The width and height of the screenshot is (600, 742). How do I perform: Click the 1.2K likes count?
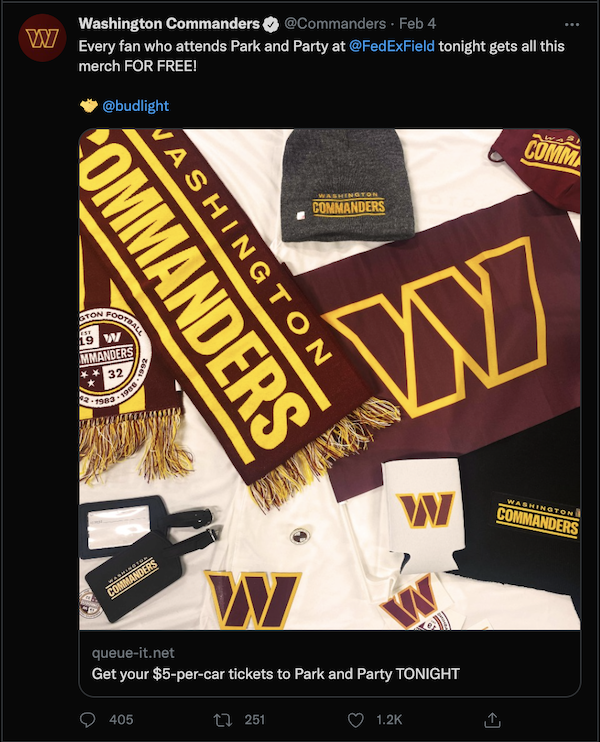(389, 720)
